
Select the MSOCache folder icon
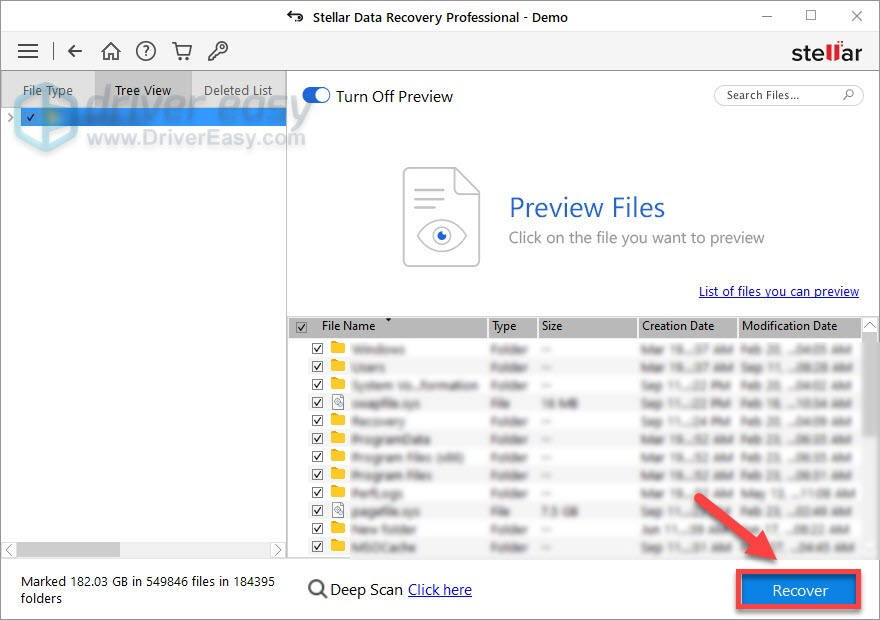tap(338, 545)
